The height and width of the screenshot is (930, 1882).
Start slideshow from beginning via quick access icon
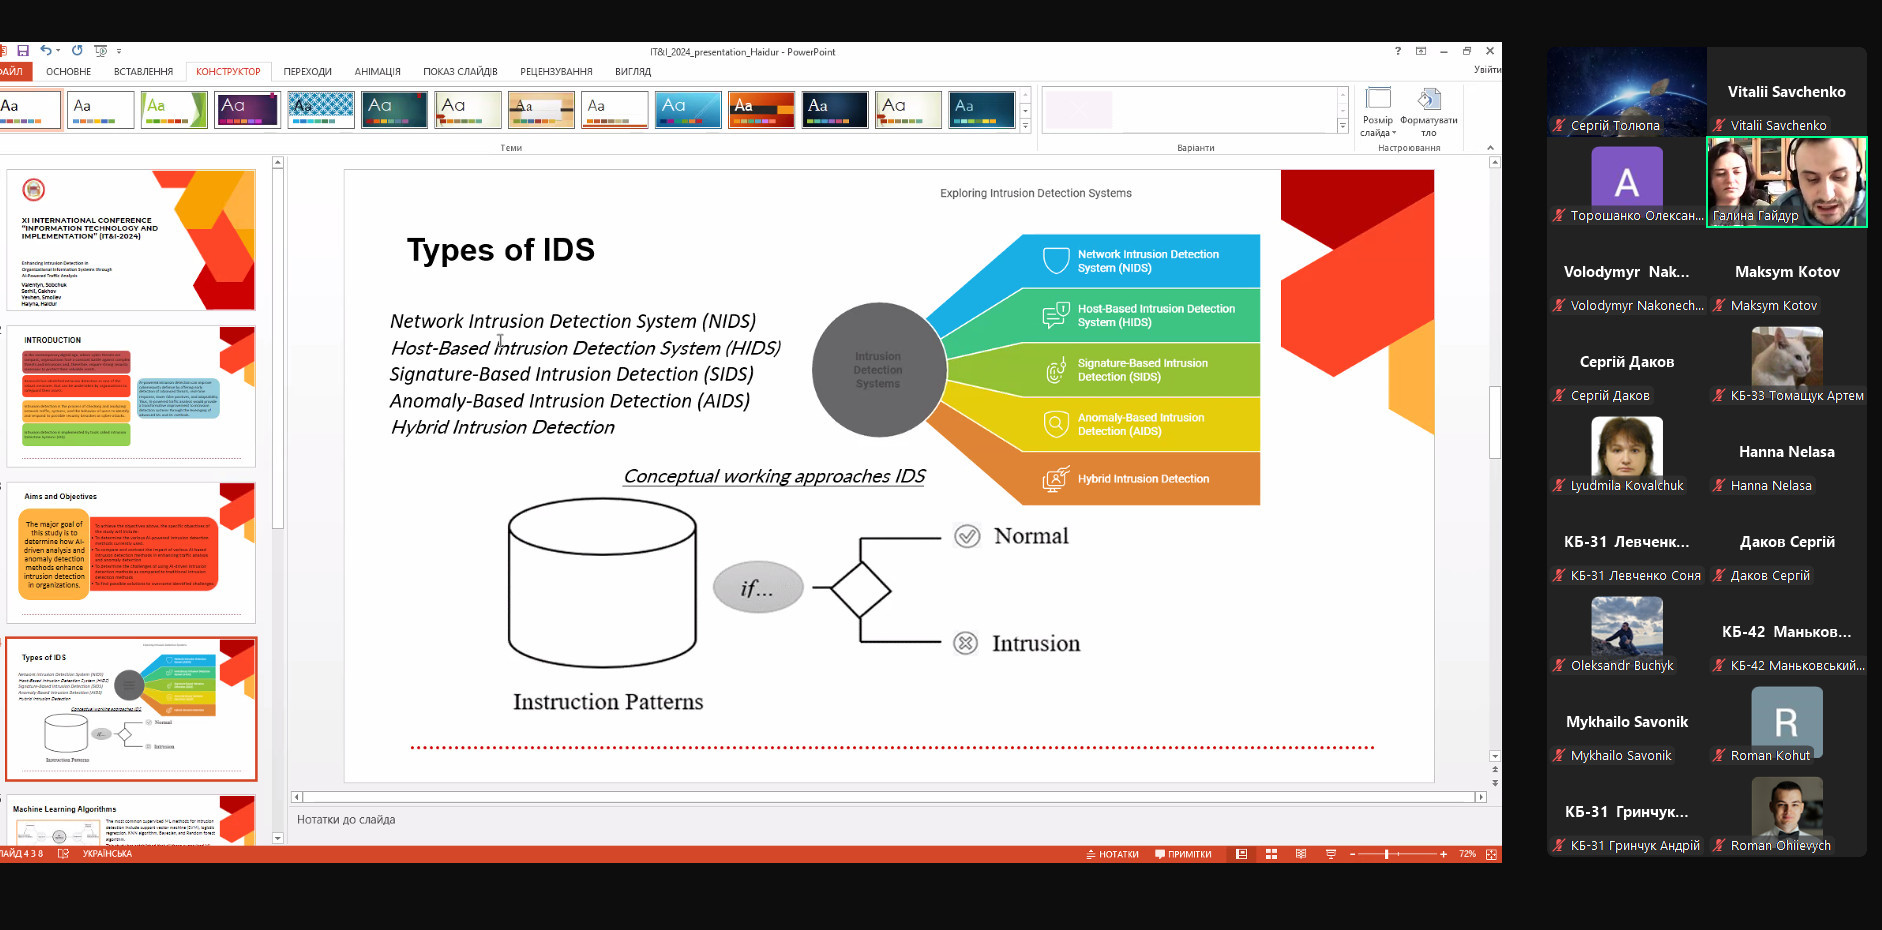(x=100, y=51)
